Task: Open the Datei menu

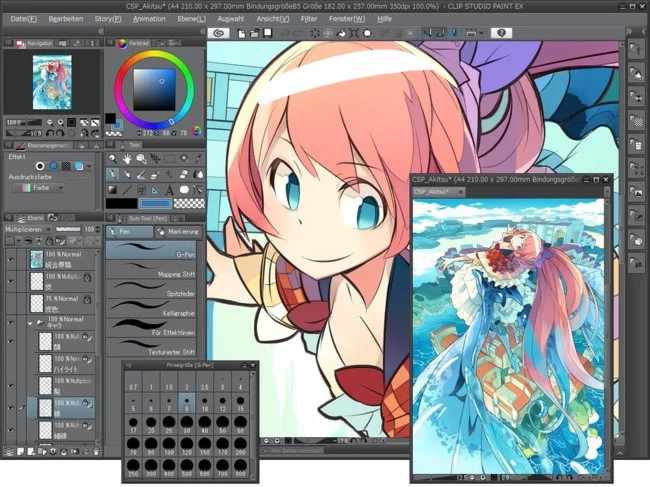Action: (24, 19)
